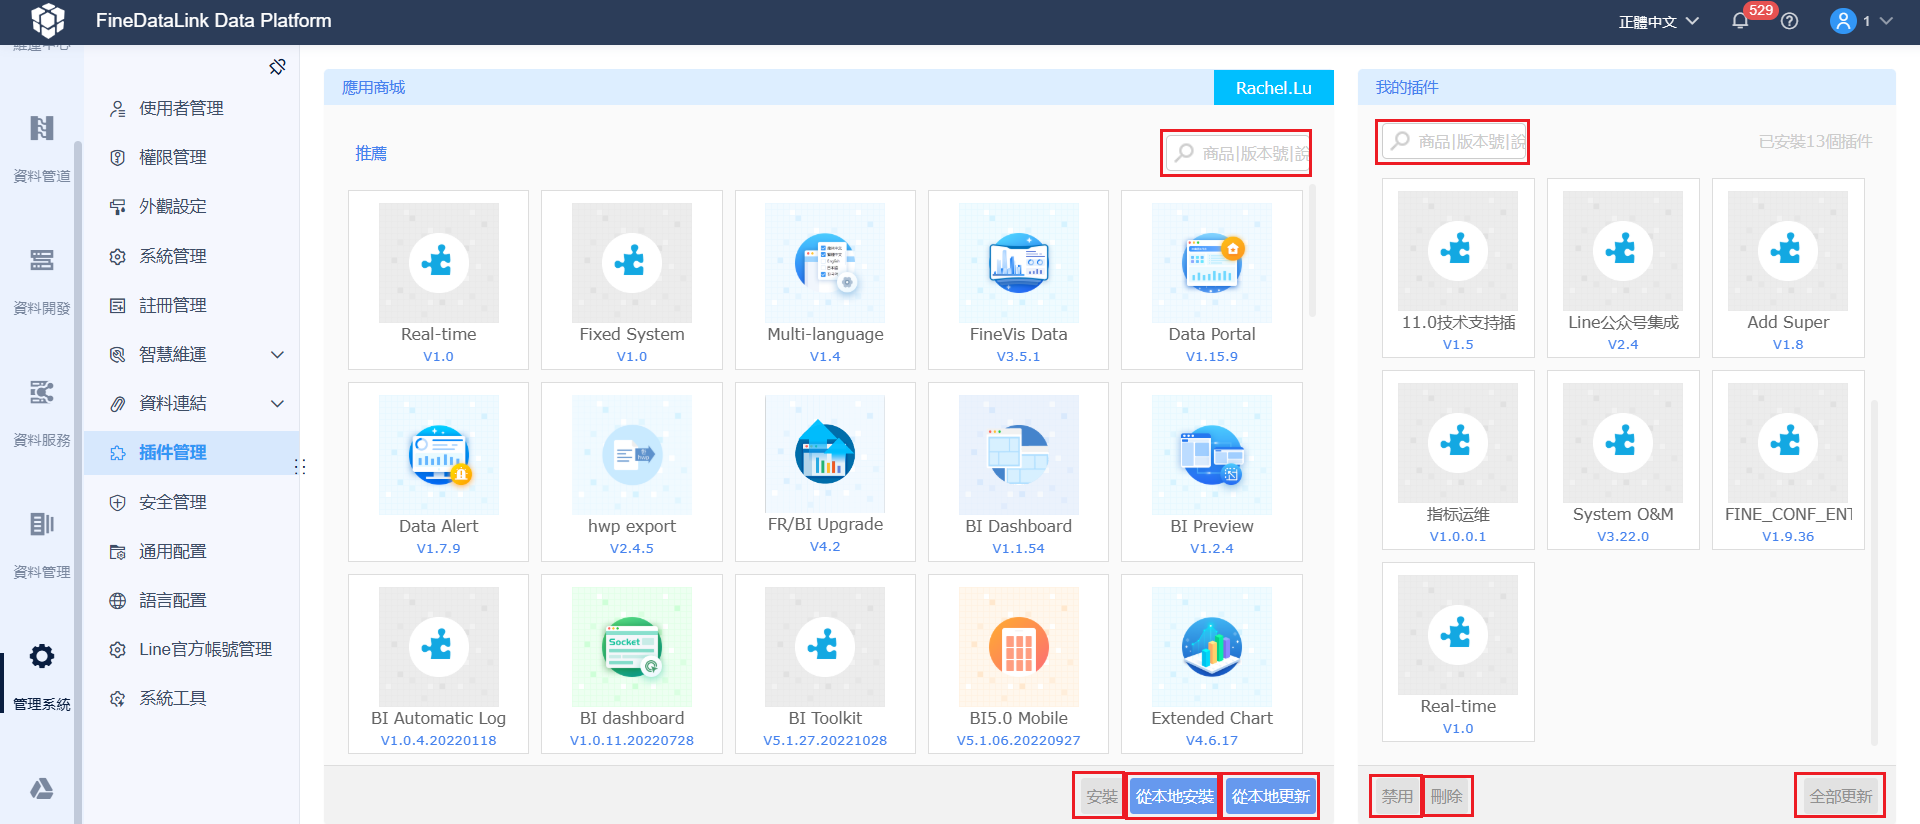Click the 應用商城 list scrollbar
Screen dimensions: 1920x824
[1312, 251]
